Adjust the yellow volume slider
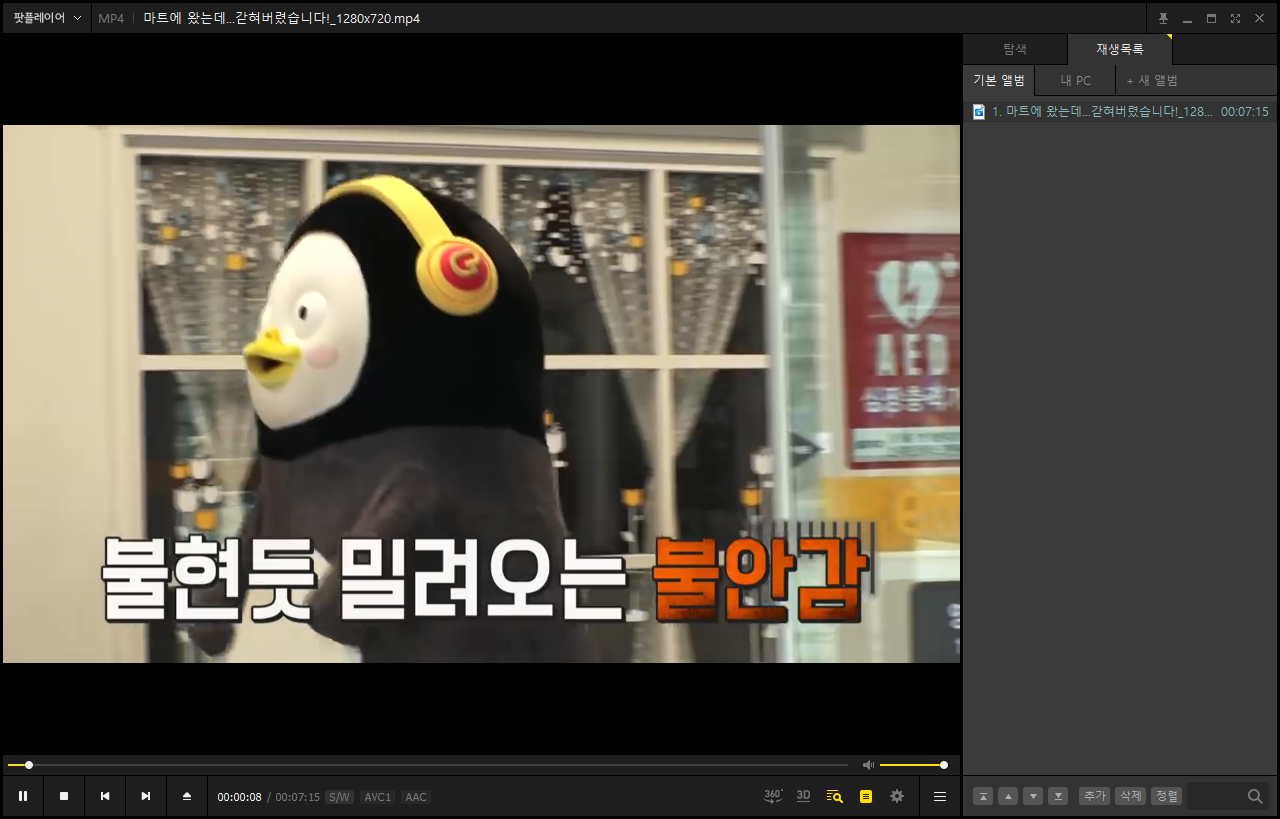This screenshot has height=819, width=1280. coord(912,765)
